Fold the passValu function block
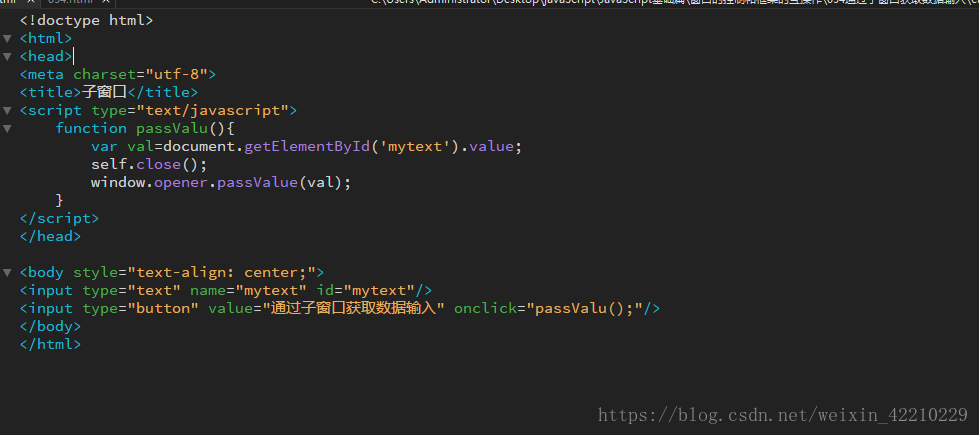The height and width of the screenshot is (435, 979). tap(7, 129)
